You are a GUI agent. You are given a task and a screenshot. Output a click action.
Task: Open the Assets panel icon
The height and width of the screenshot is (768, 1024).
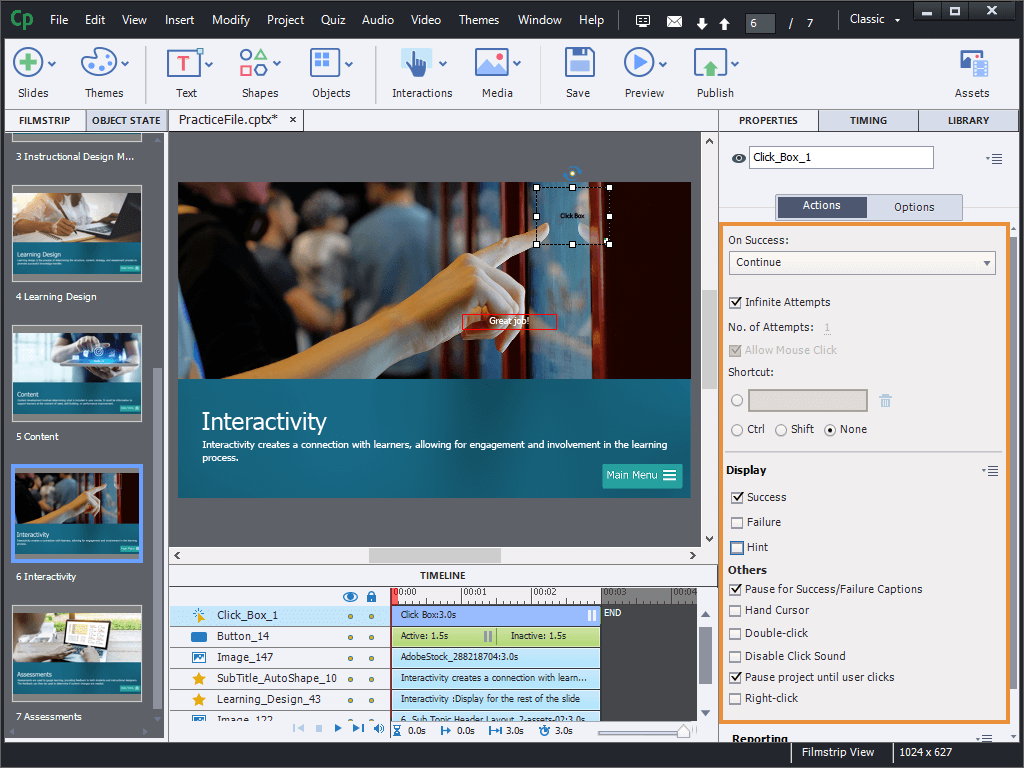pos(972,64)
